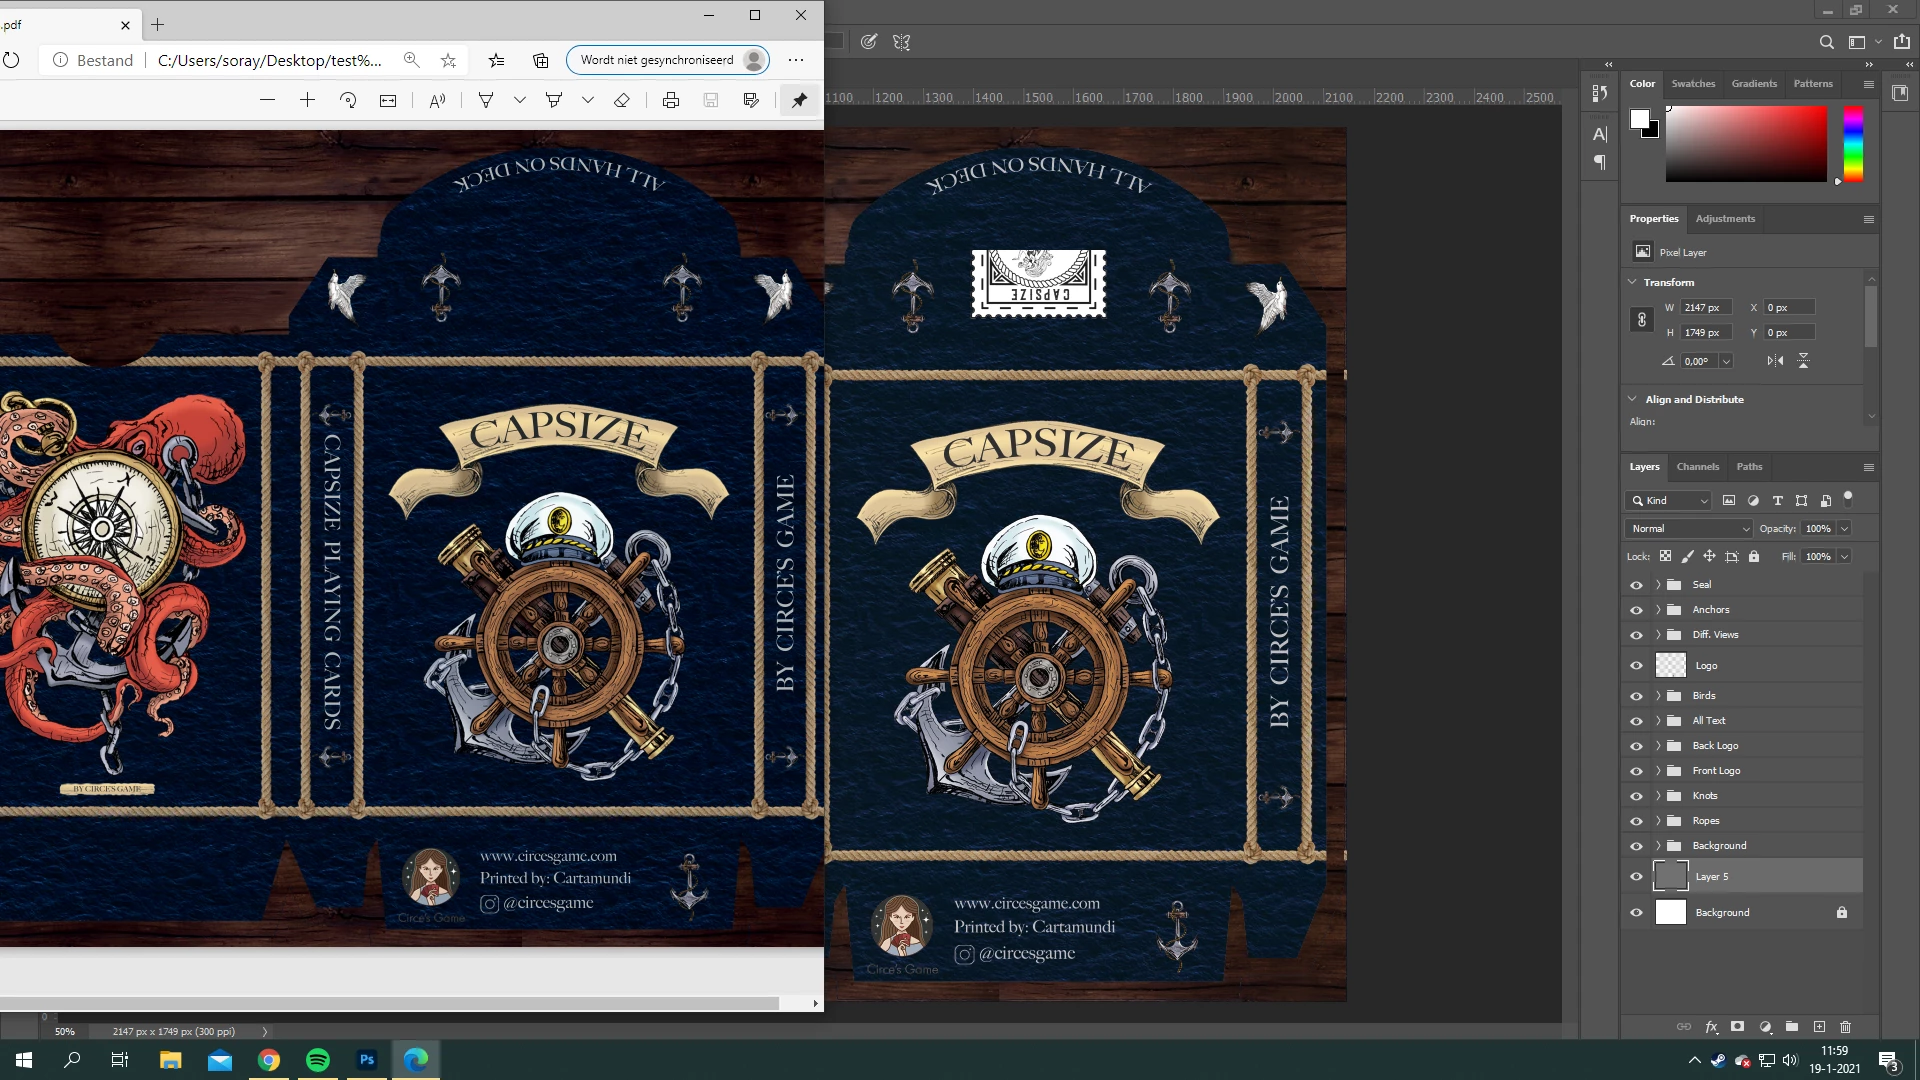Click the delete layer trash icon
The image size is (1920, 1080).
(x=1846, y=1027)
